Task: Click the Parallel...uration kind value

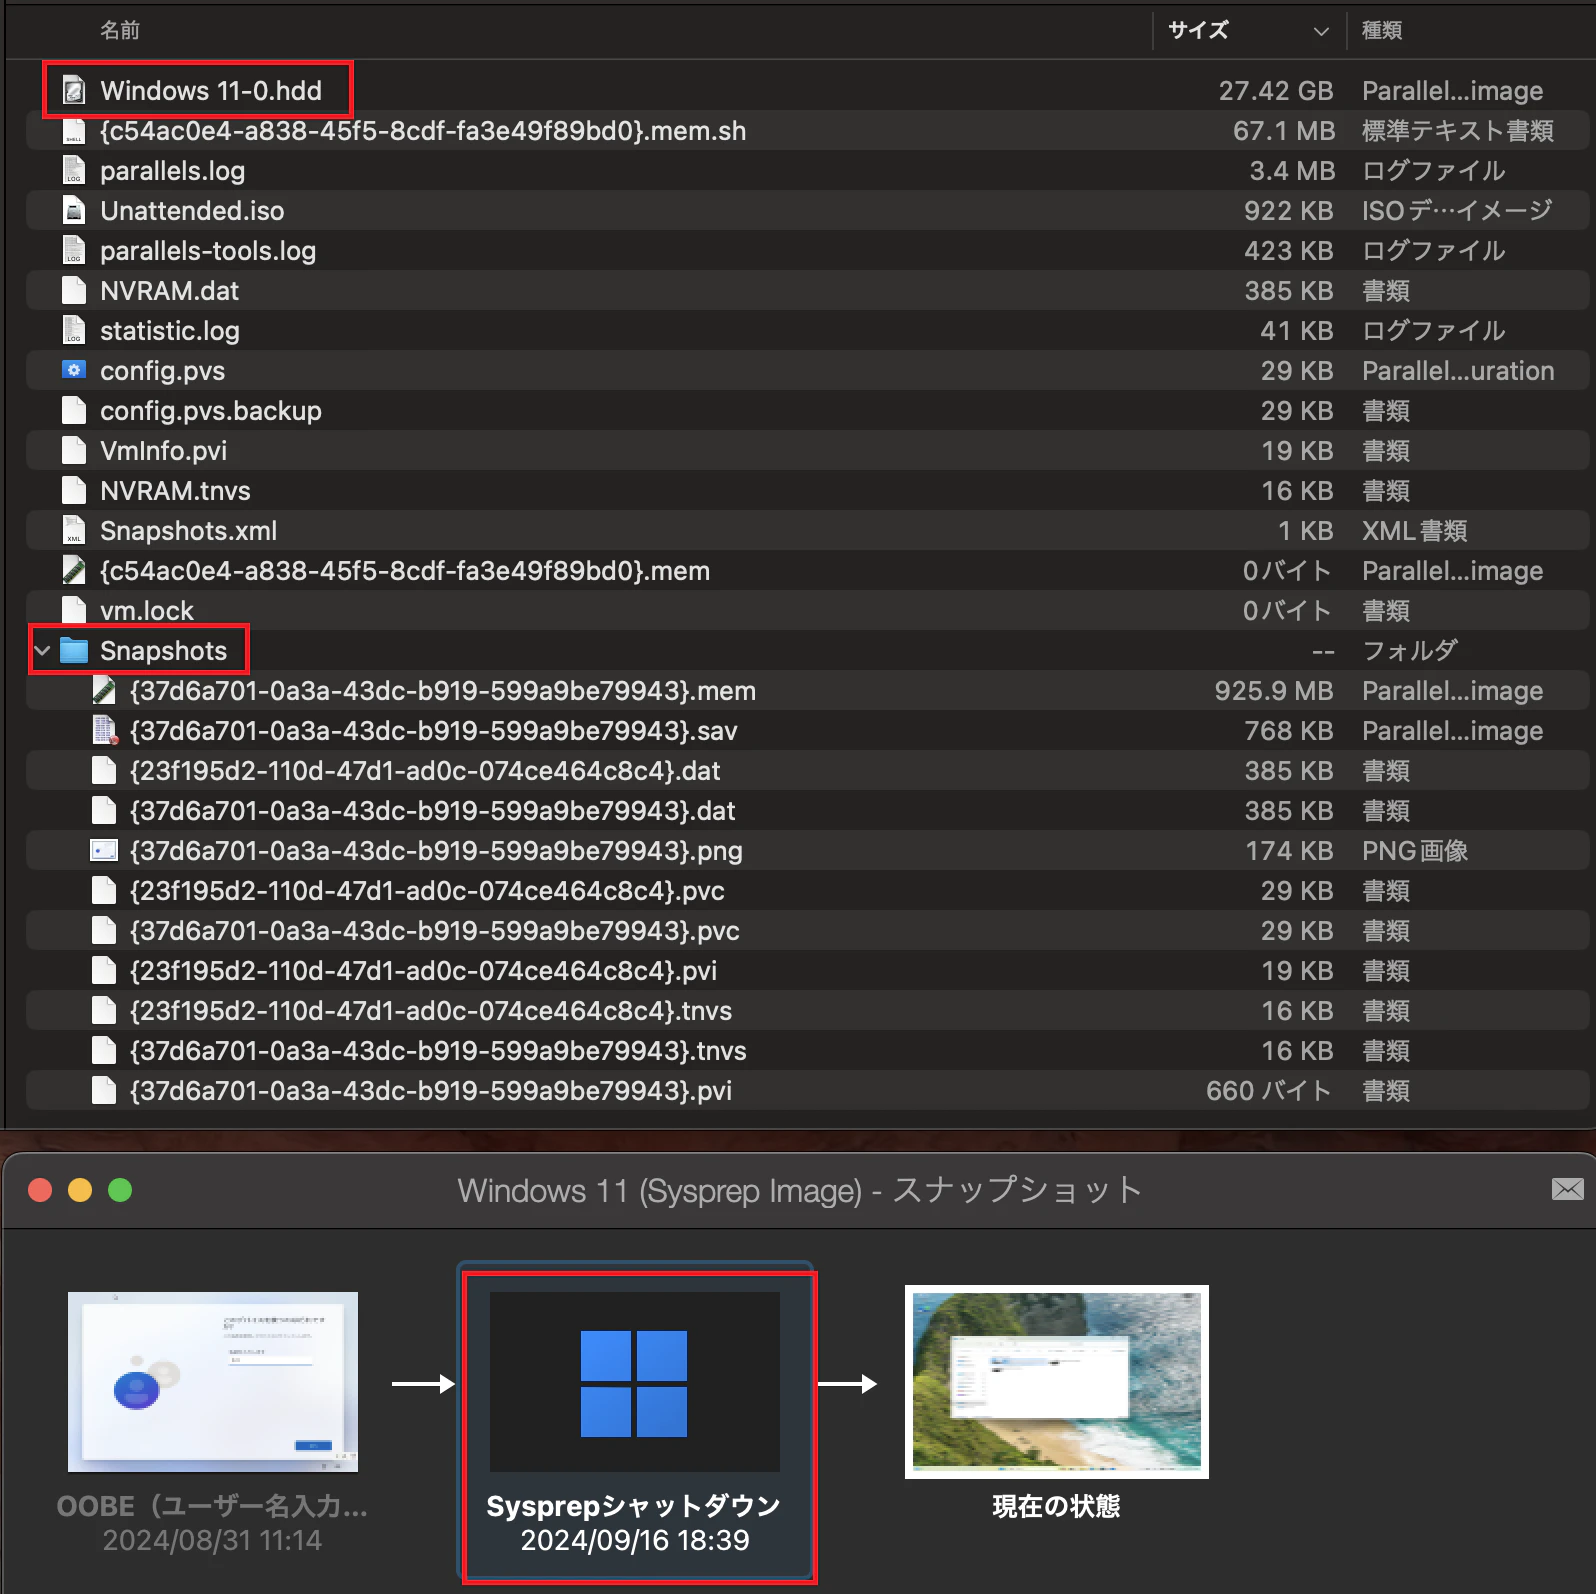Action: coord(1458,371)
